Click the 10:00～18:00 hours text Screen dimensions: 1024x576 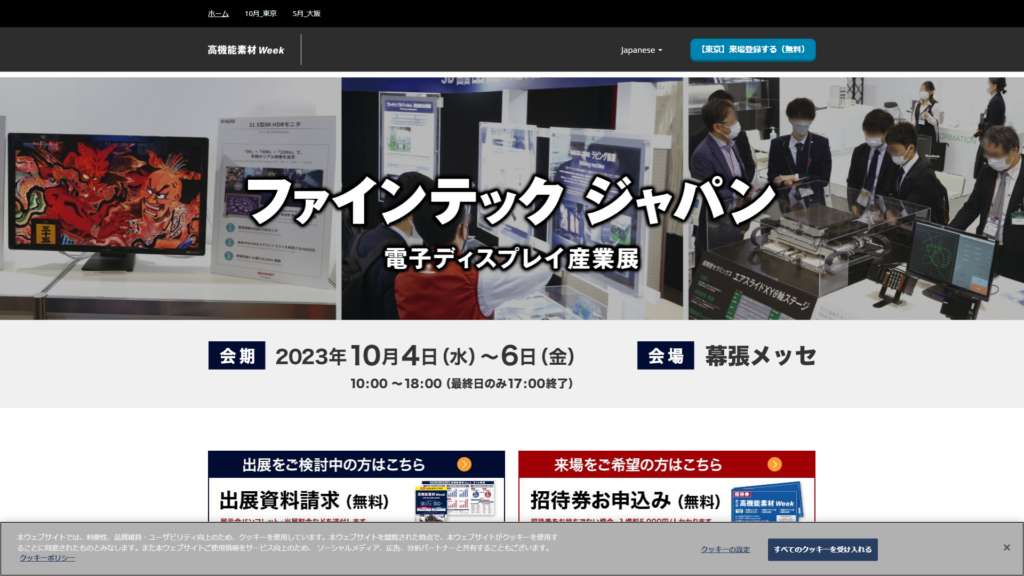461,383
